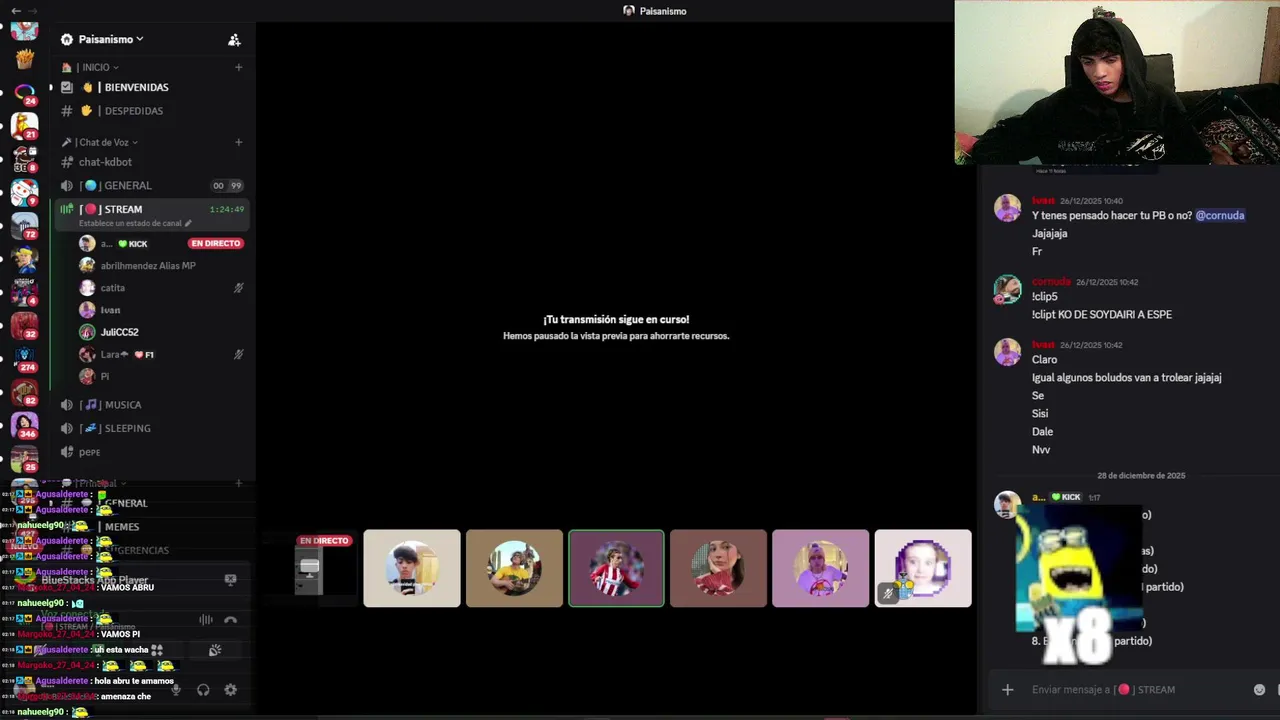Open server icon with 72 badge

(24, 226)
